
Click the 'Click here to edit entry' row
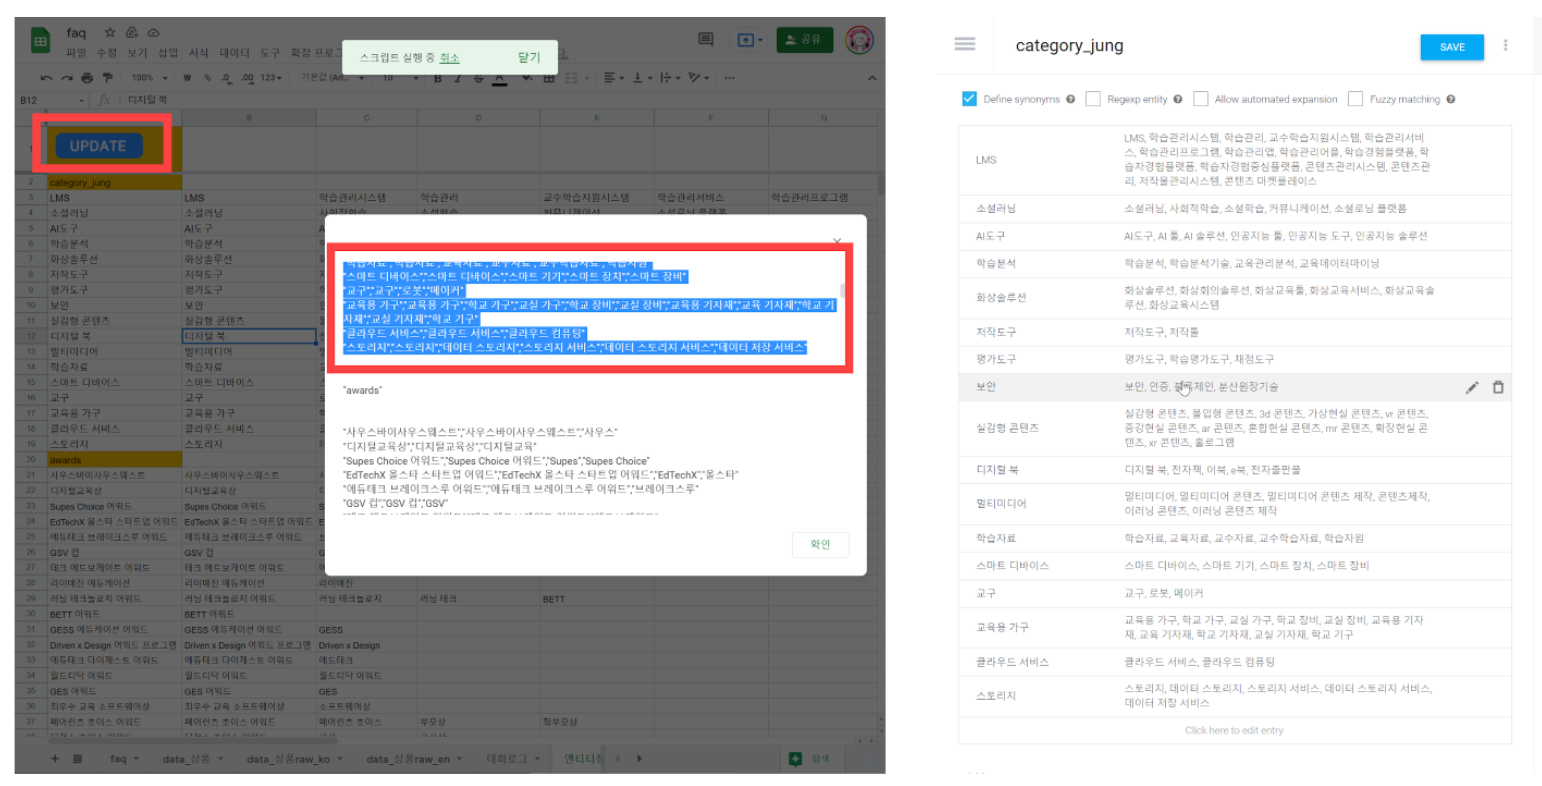(1234, 731)
